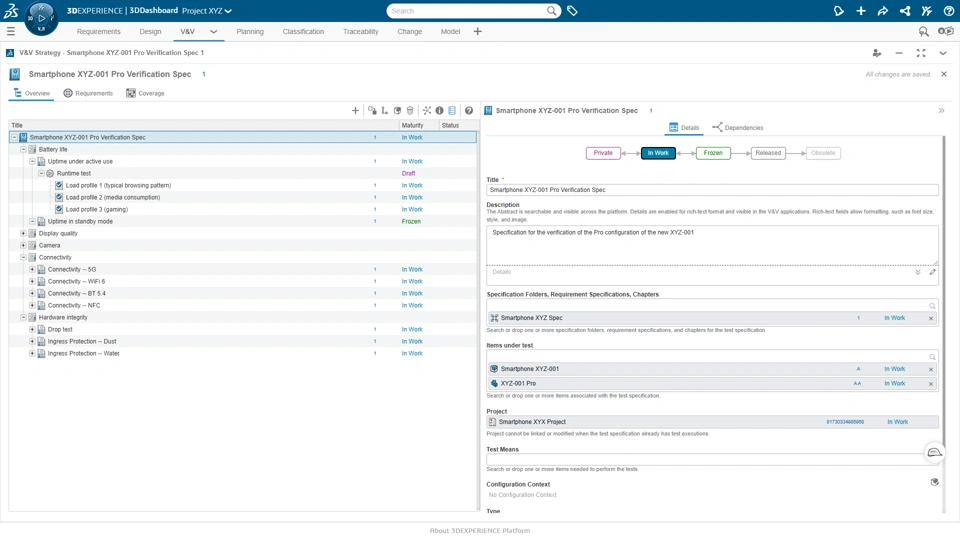Screen dimensions: 960x540
Task: Open Project XYZ dashboard dropdown
Action: (207, 10)
